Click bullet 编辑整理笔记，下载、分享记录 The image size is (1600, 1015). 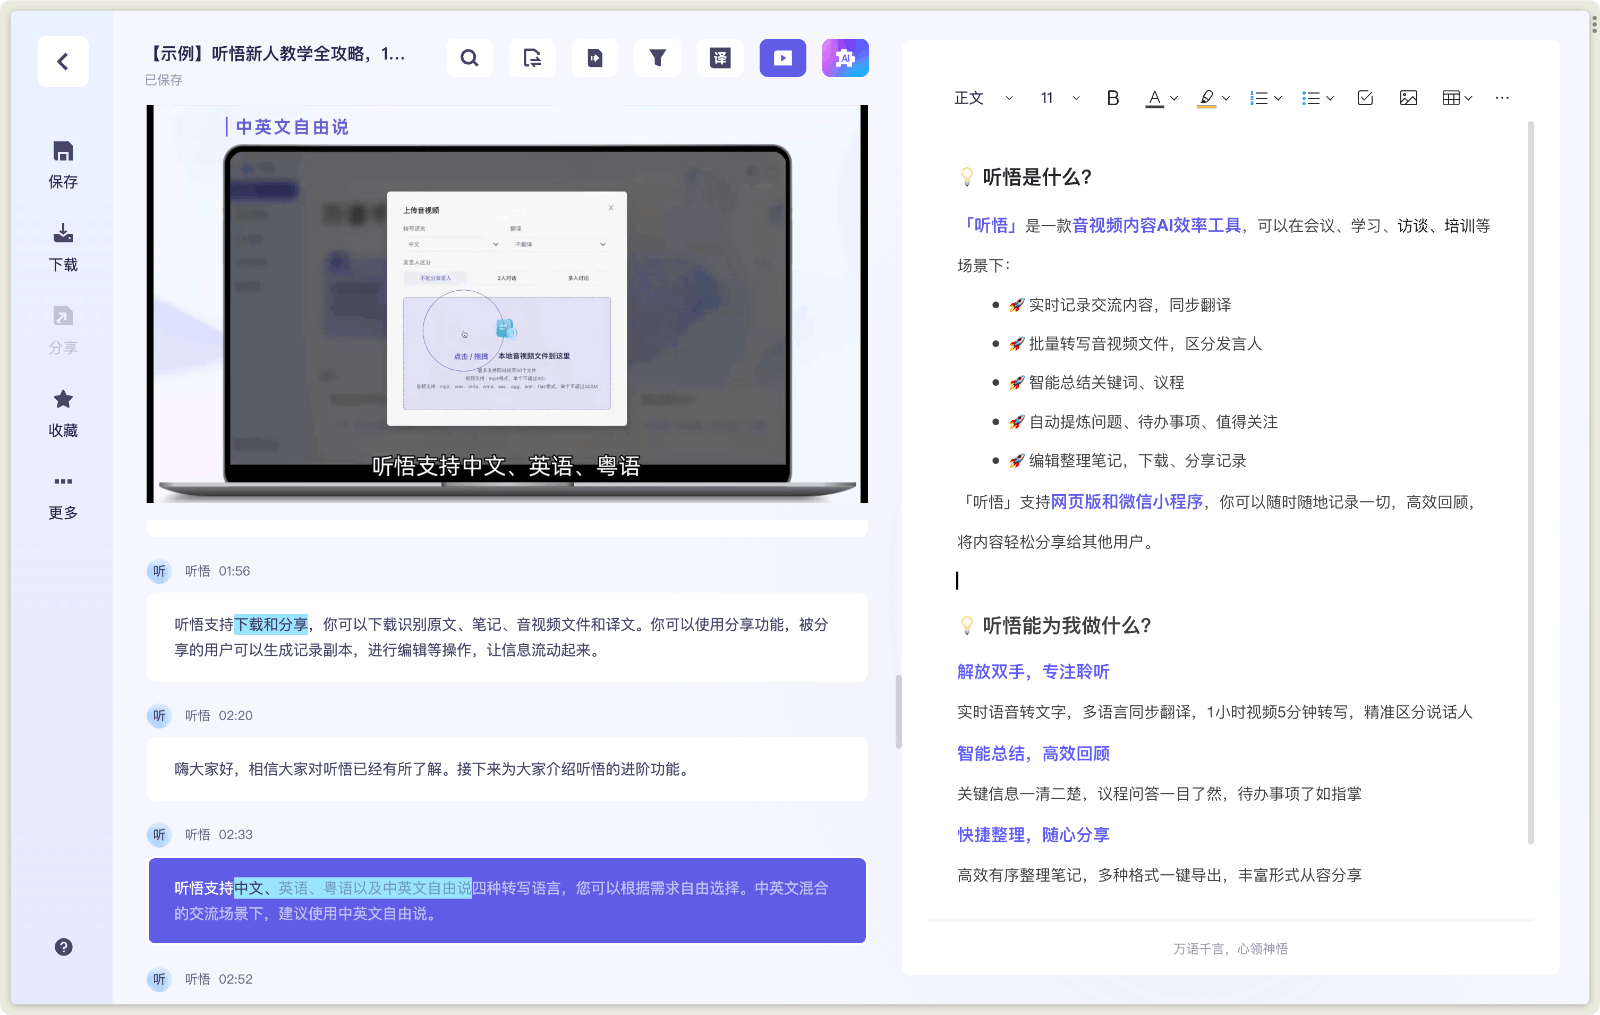click(x=1137, y=461)
